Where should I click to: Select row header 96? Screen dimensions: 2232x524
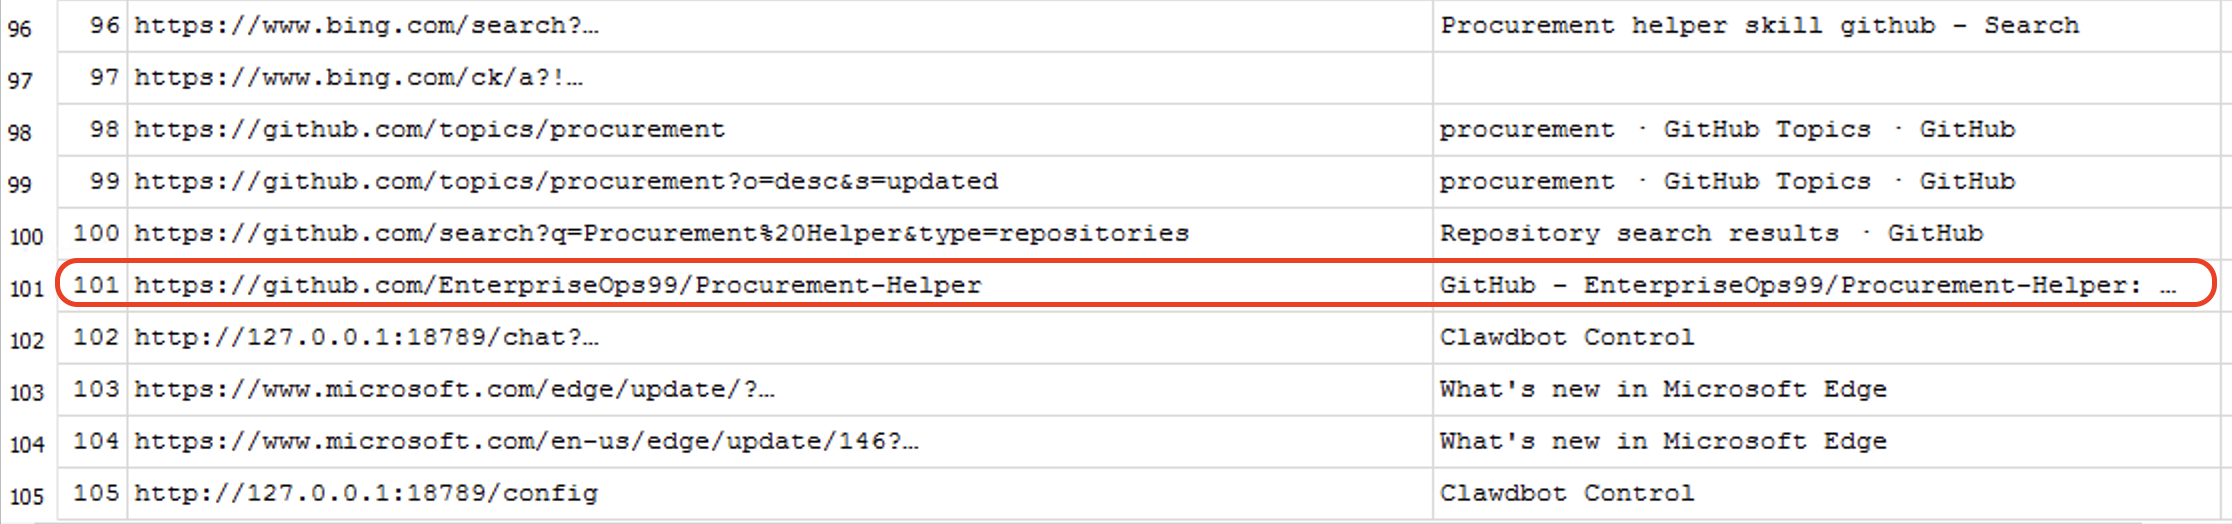pyautogui.click(x=20, y=29)
